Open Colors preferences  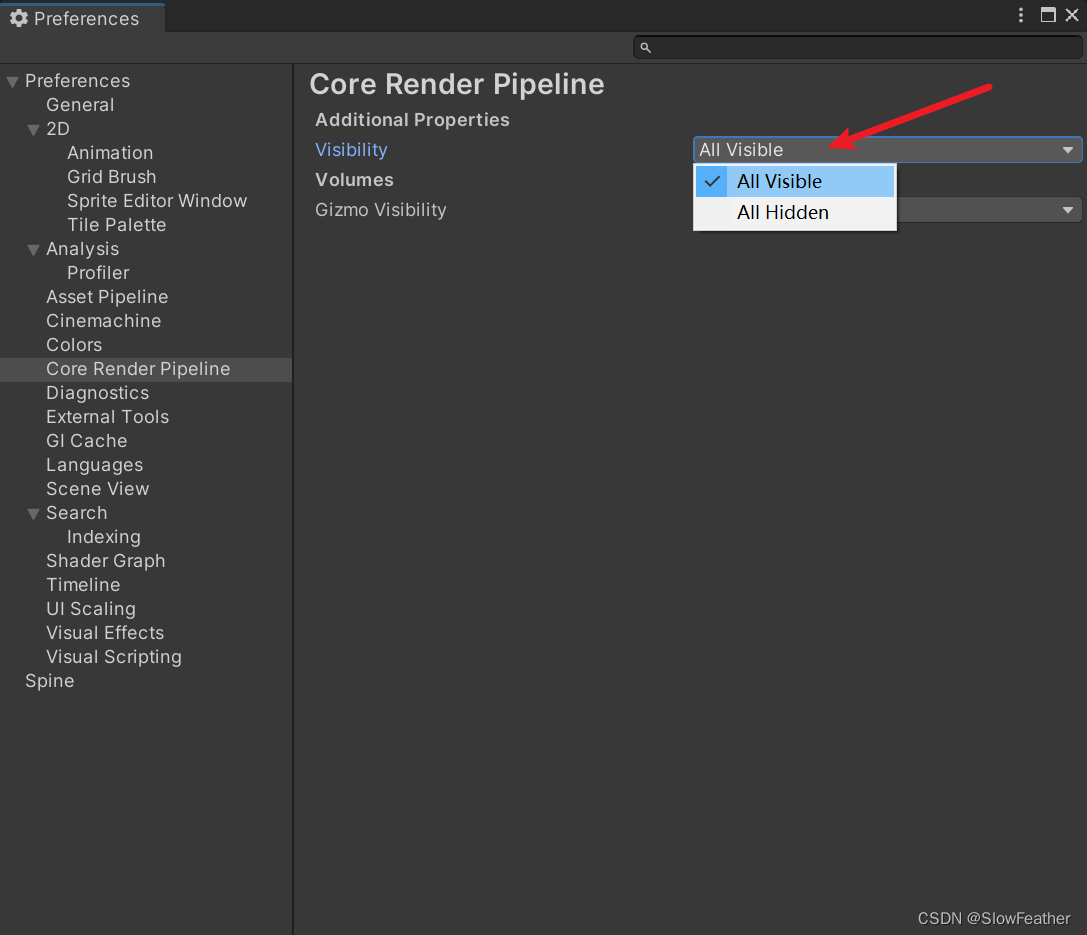73,344
